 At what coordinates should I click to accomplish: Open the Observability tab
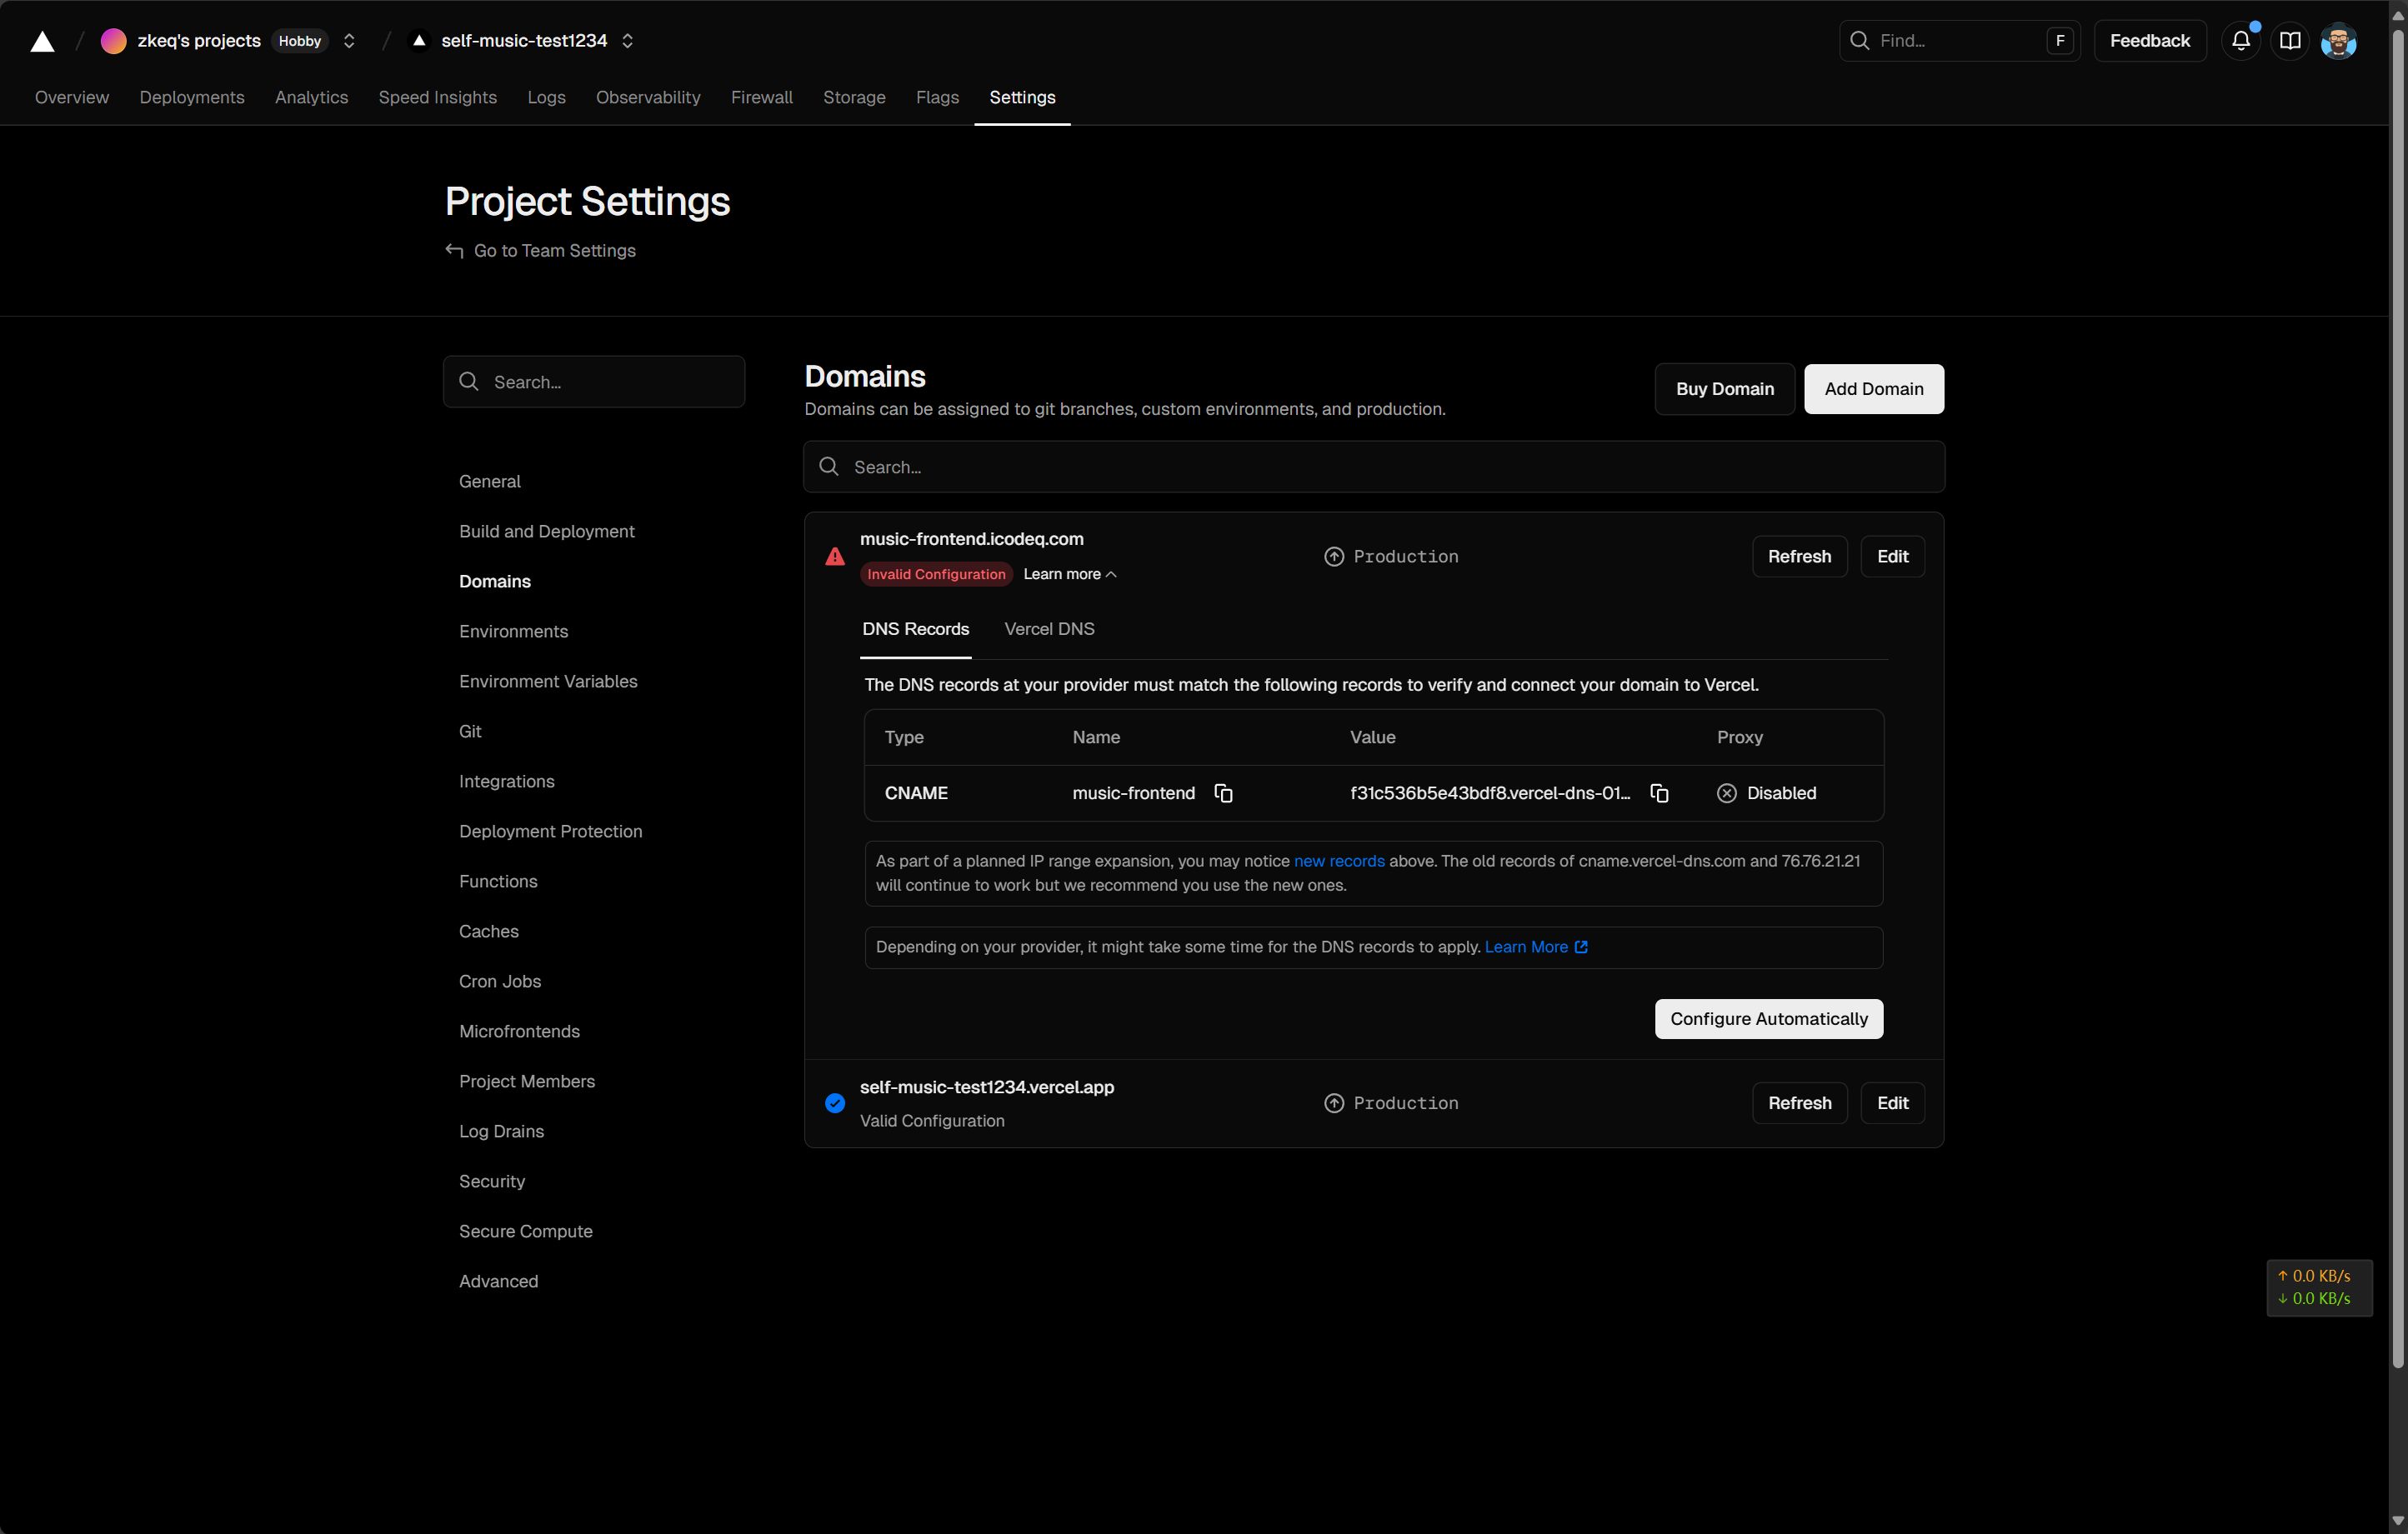click(648, 97)
